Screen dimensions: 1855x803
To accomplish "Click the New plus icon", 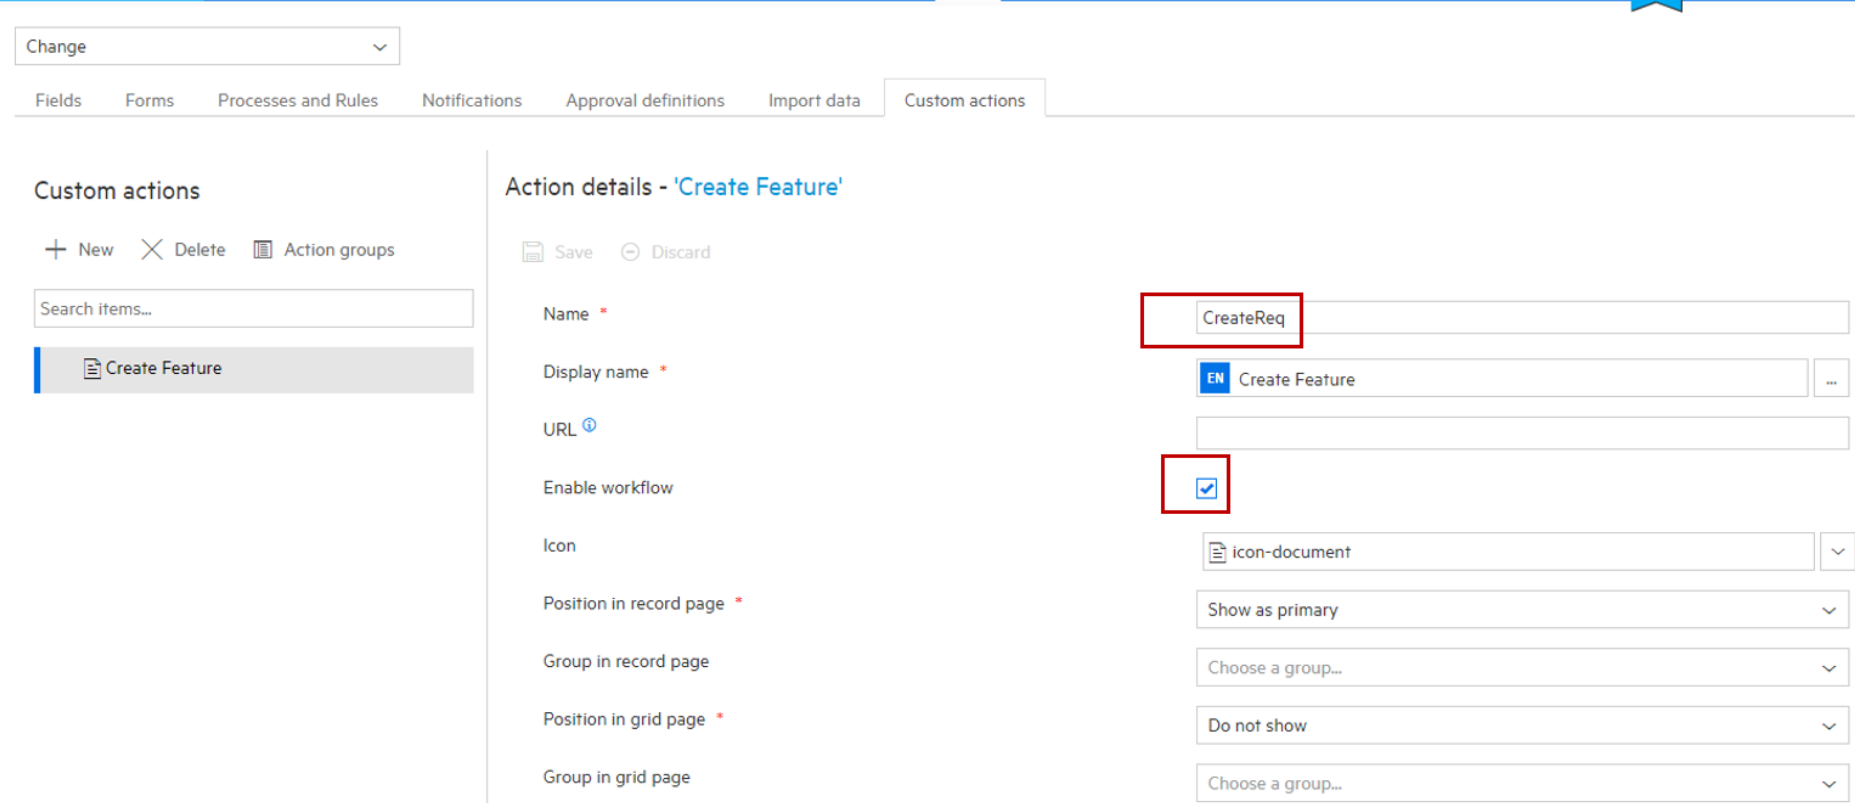I will 56,249.
